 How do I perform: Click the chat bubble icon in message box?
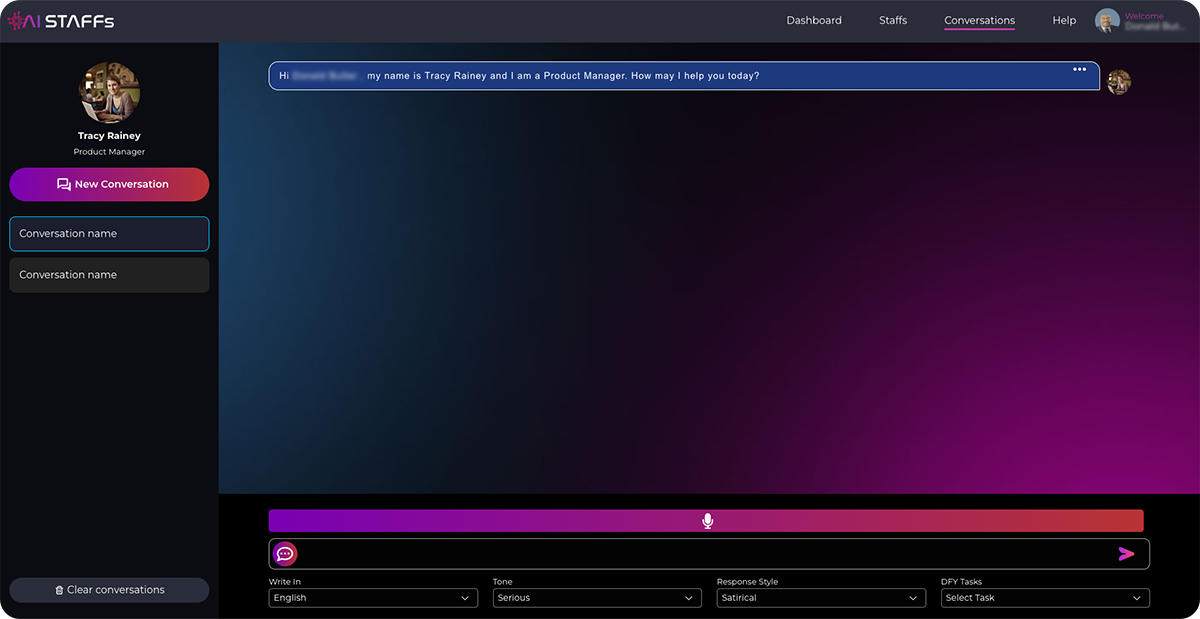click(x=285, y=554)
